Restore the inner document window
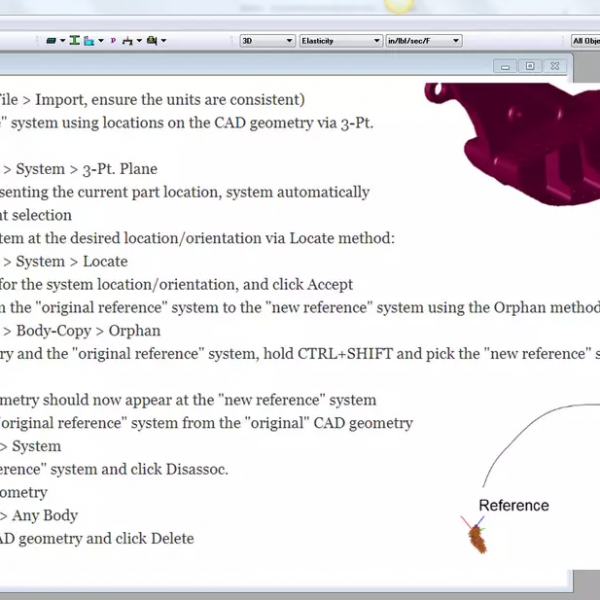 (x=530, y=66)
